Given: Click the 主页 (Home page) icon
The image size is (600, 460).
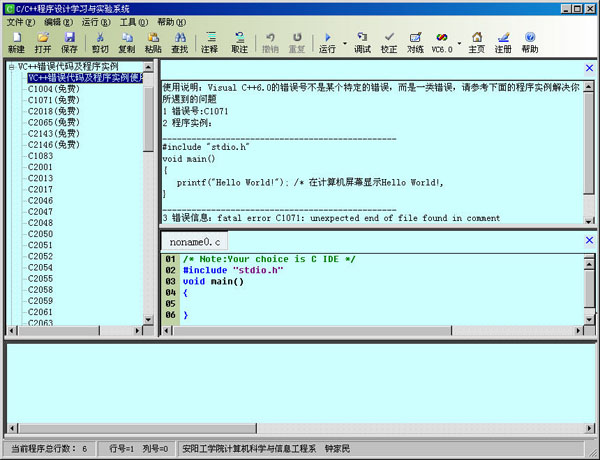Looking at the screenshot, I should coord(476,41).
